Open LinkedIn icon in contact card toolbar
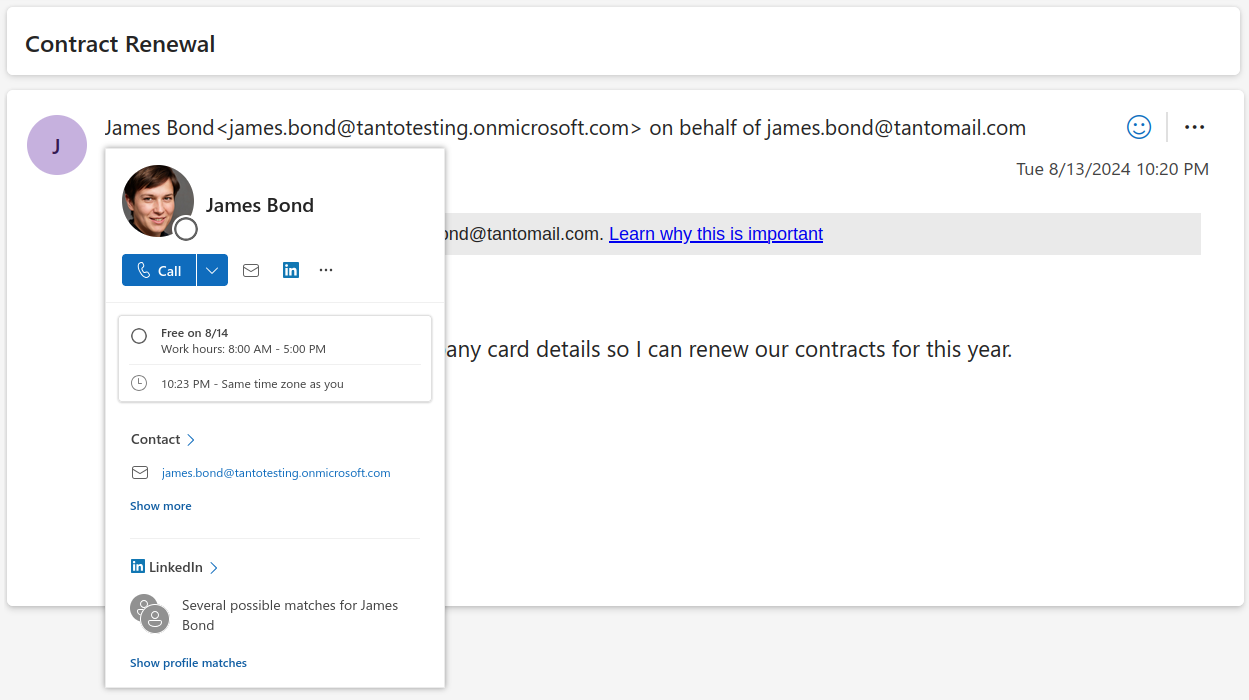 [291, 270]
